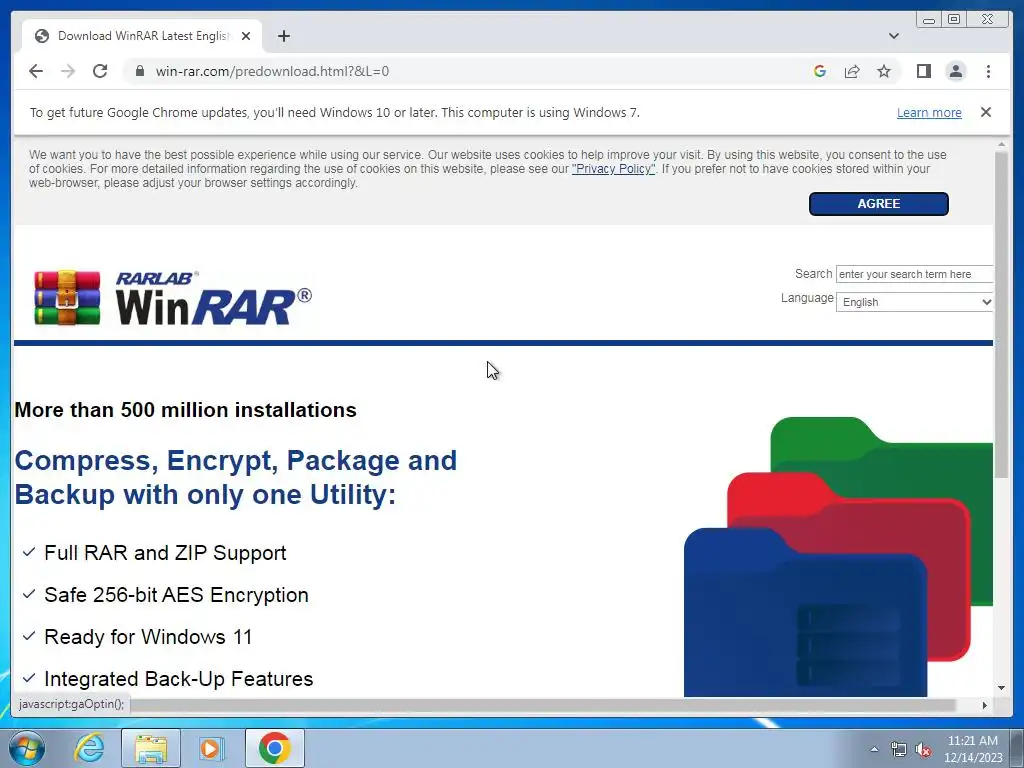Click the colored folders illustration
1024x768 pixels.
coord(839,556)
